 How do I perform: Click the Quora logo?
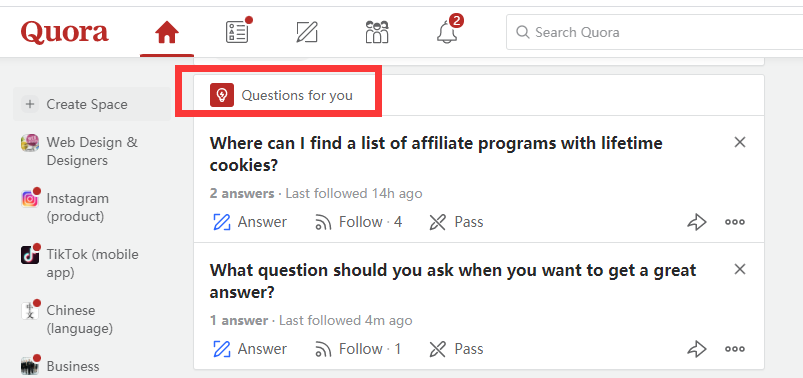click(x=65, y=32)
